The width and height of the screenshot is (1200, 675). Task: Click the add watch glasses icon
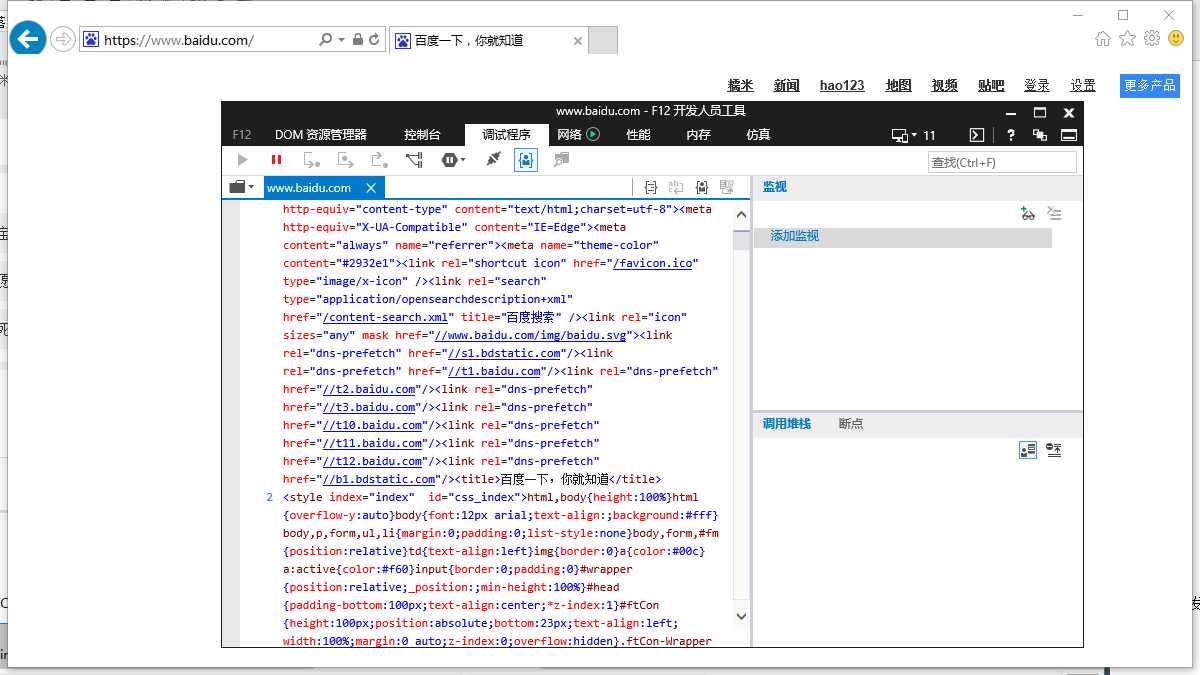tap(1027, 213)
